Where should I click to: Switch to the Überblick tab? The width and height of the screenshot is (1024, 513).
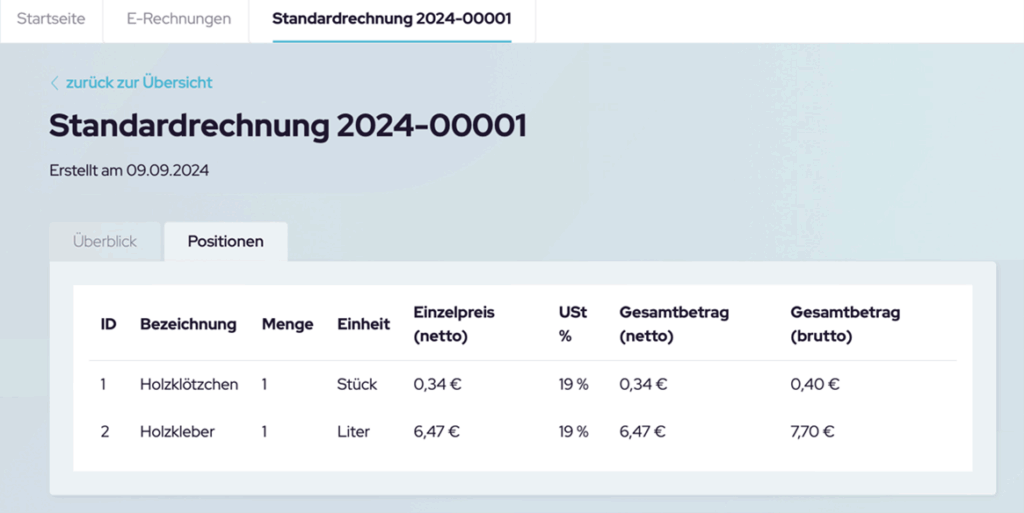coord(105,241)
